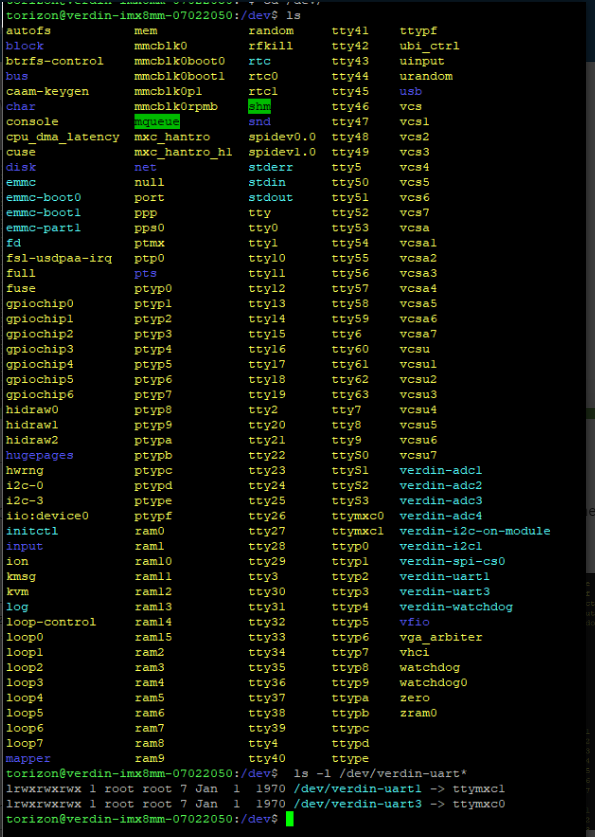Click the 'pts' directory name
Image resolution: width=595 pixels, height=837 pixels.
click(146, 273)
